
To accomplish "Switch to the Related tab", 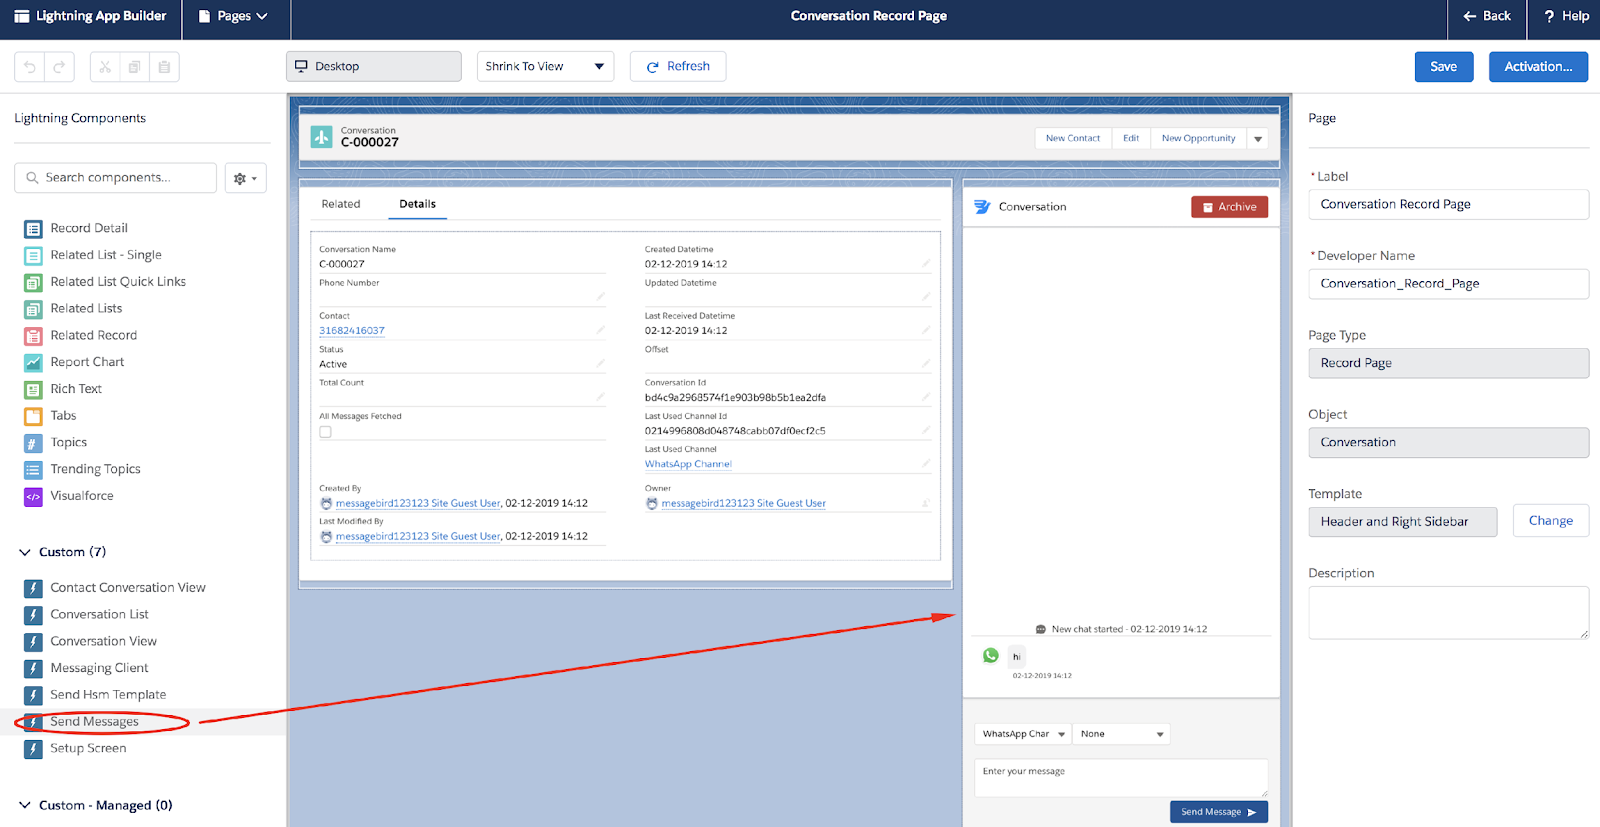I will tap(341, 204).
